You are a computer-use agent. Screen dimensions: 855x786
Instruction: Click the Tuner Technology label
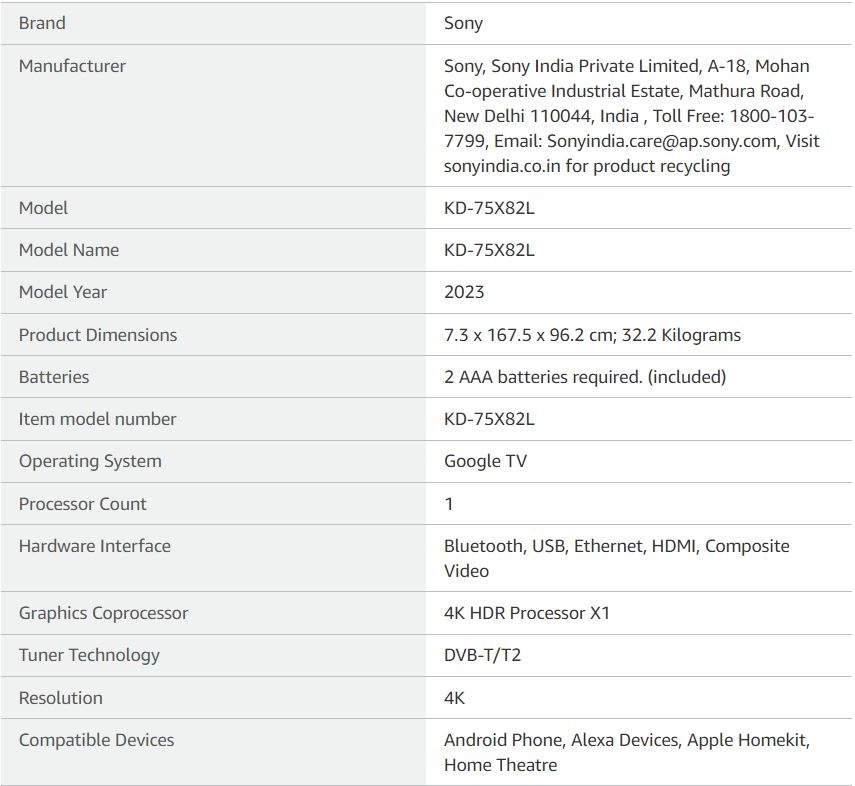point(89,655)
